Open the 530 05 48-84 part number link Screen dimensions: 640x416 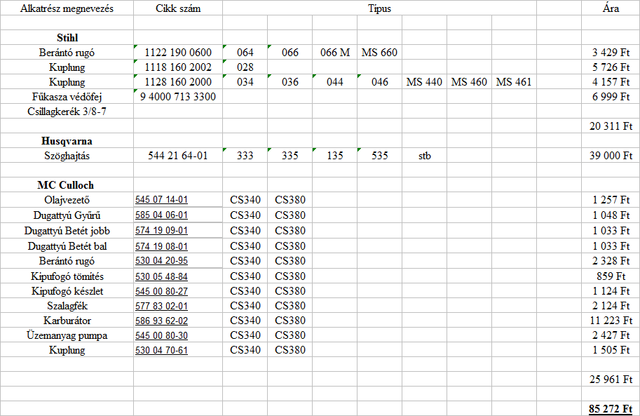click(162, 276)
